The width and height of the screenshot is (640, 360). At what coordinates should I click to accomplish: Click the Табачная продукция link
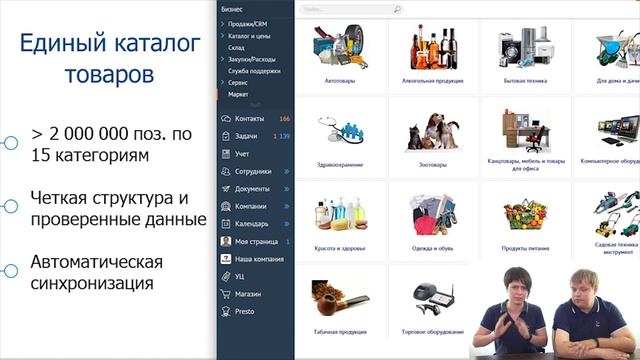pyautogui.click(x=340, y=332)
